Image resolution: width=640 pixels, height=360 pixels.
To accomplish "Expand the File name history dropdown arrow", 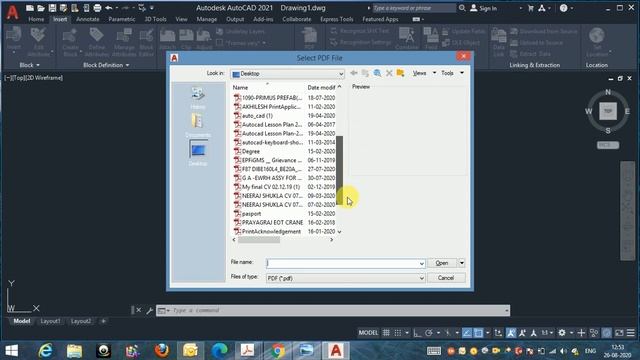I will [421, 264].
